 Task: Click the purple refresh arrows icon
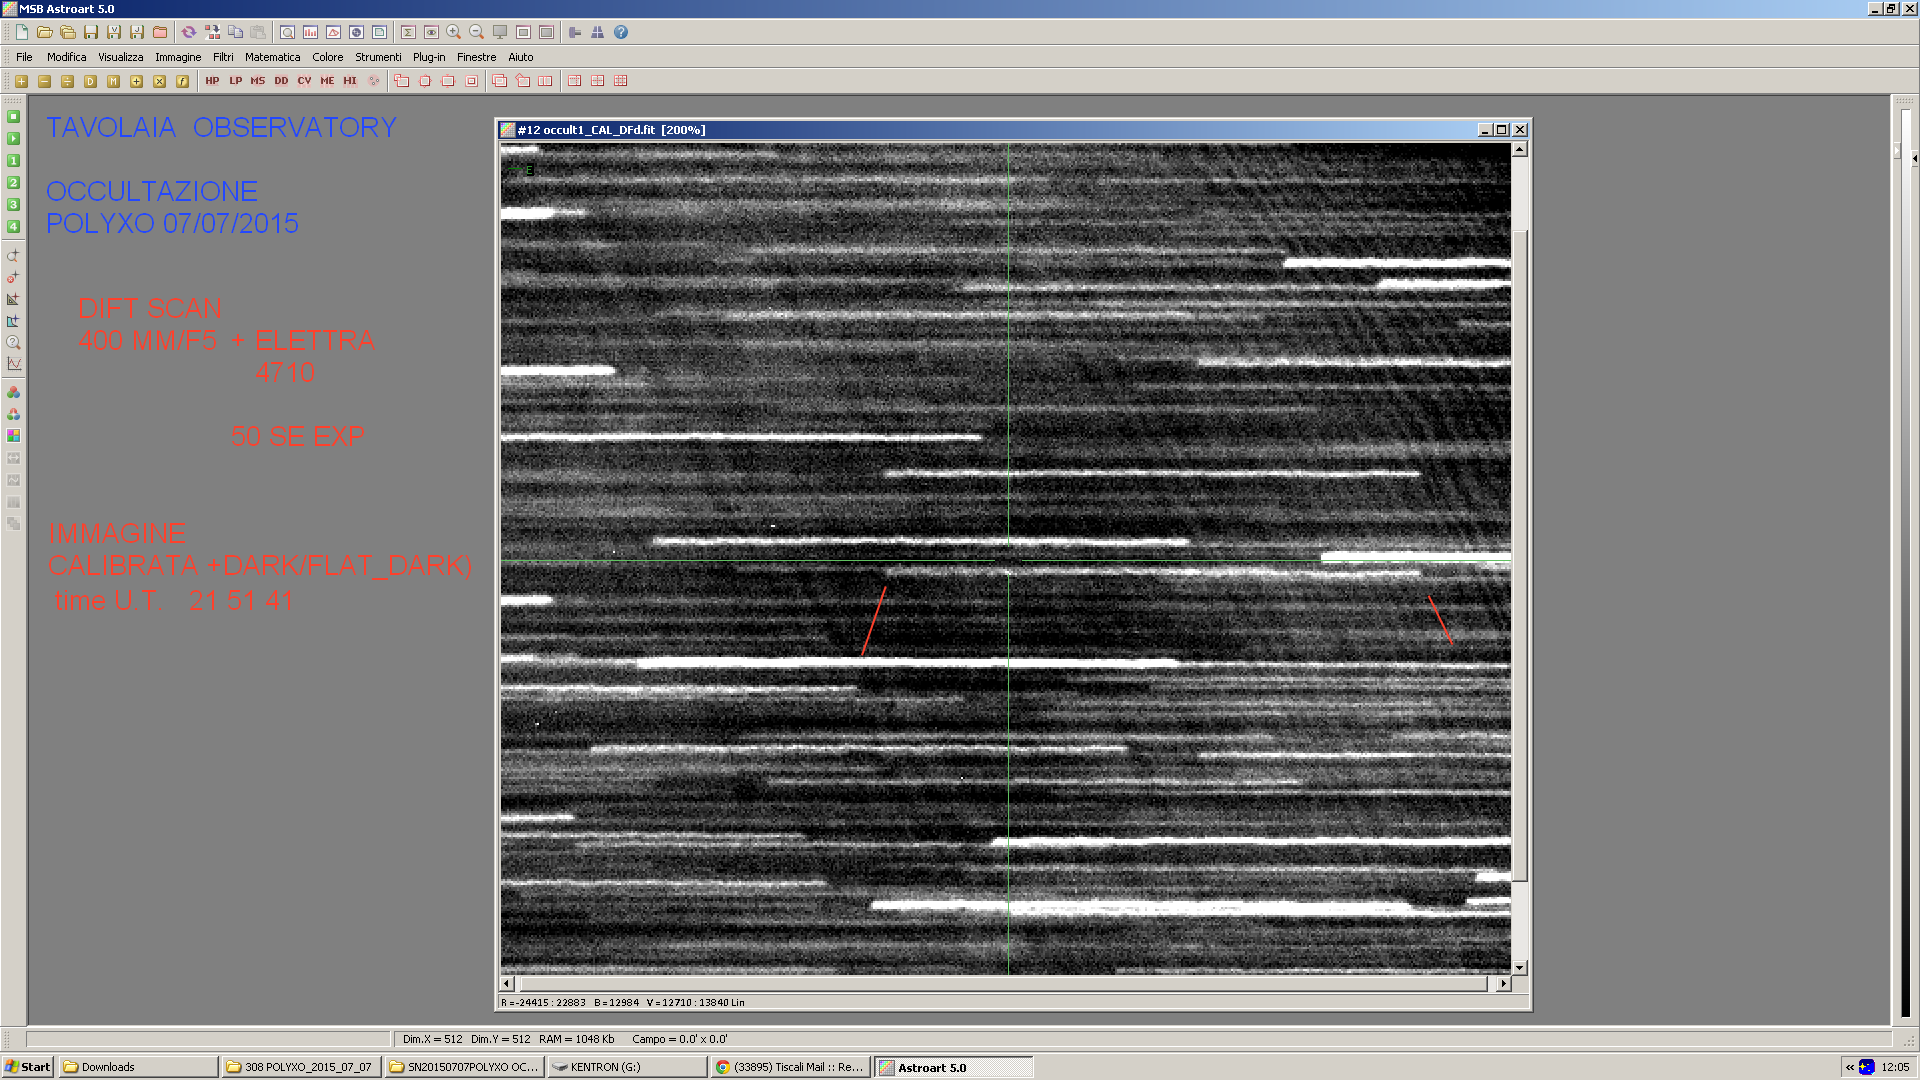189,32
